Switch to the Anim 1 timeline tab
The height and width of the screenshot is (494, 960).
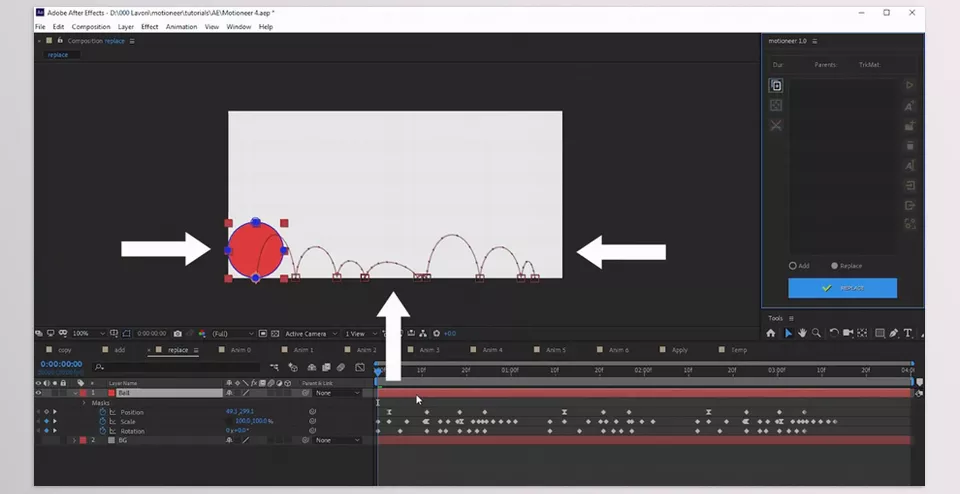coord(302,350)
